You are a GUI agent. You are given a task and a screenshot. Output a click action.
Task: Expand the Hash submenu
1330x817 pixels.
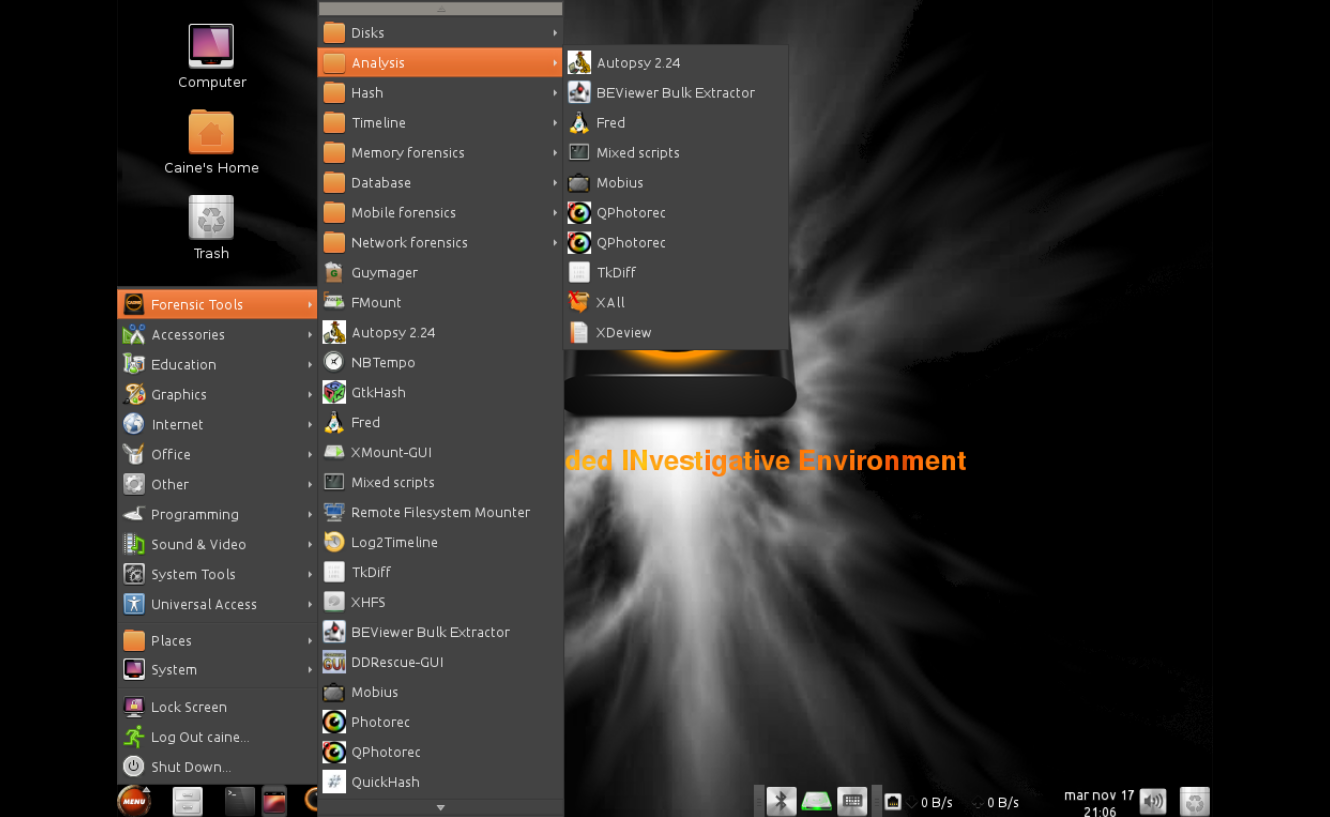(x=440, y=92)
